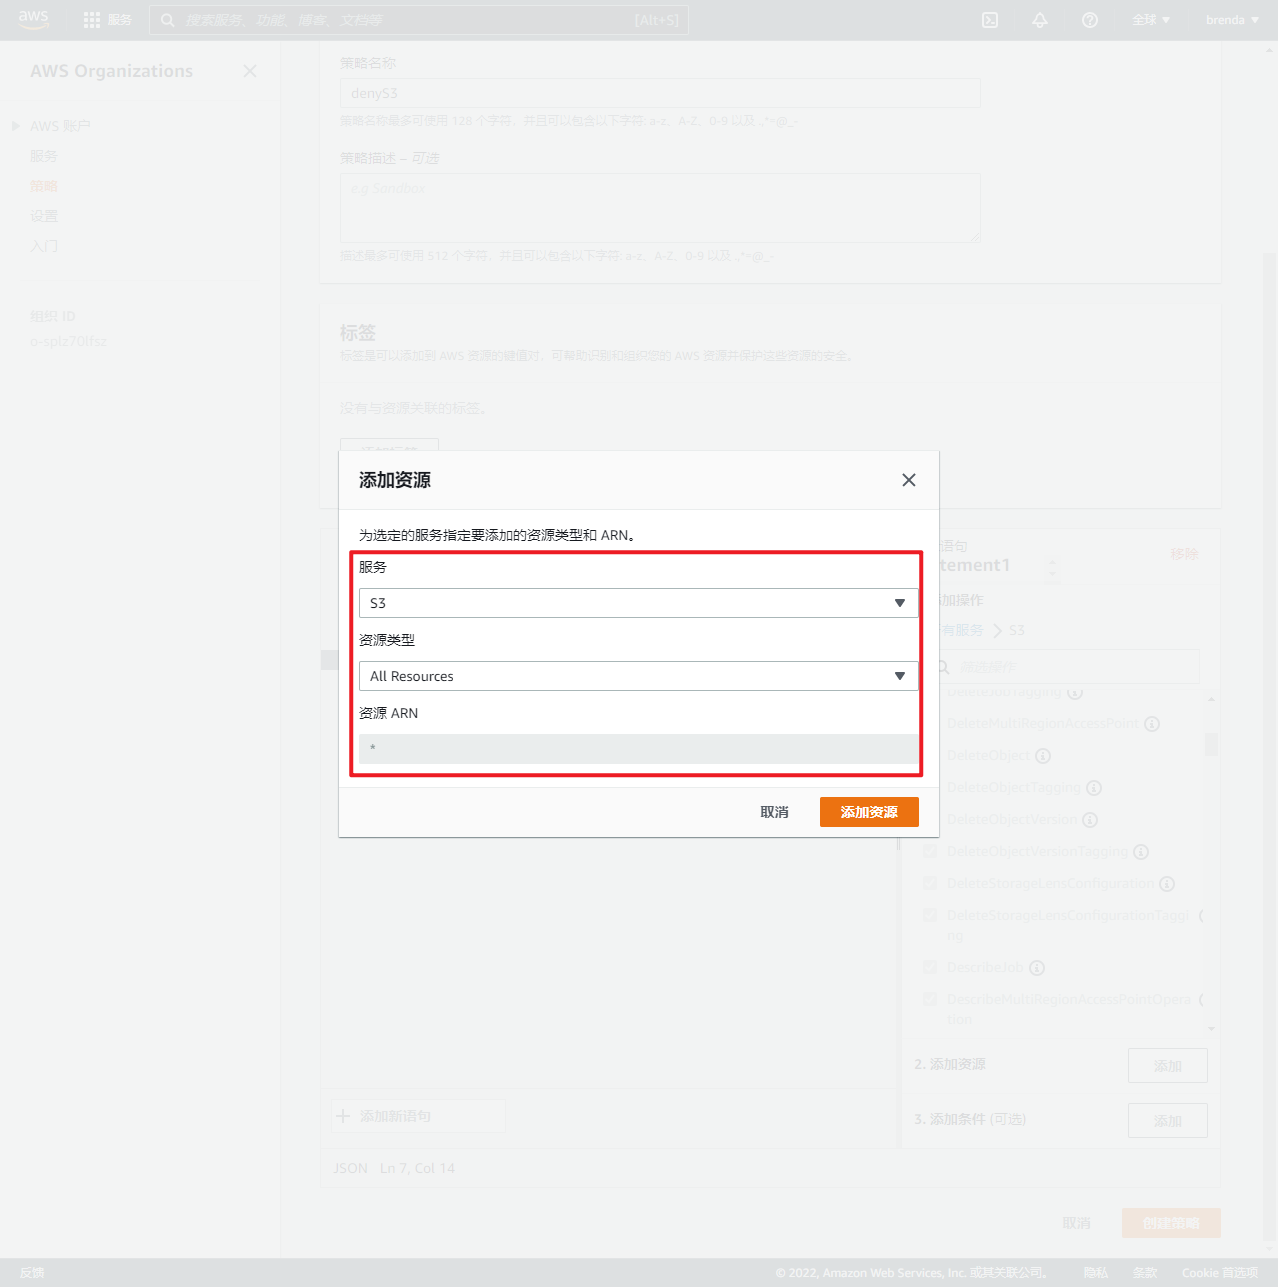
Task: Click the 策略名称 field containing denyS3
Action: (x=660, y=93)
